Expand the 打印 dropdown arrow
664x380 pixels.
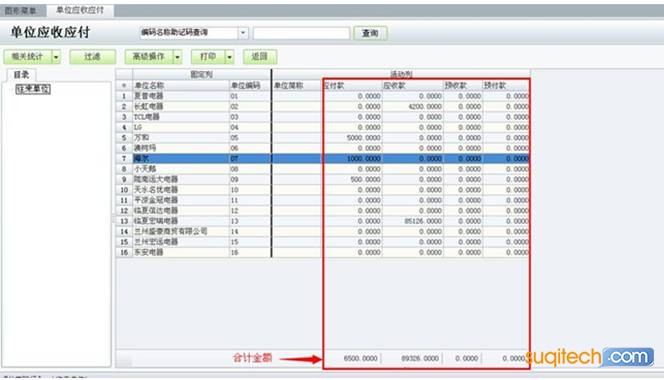click(230, 56)
